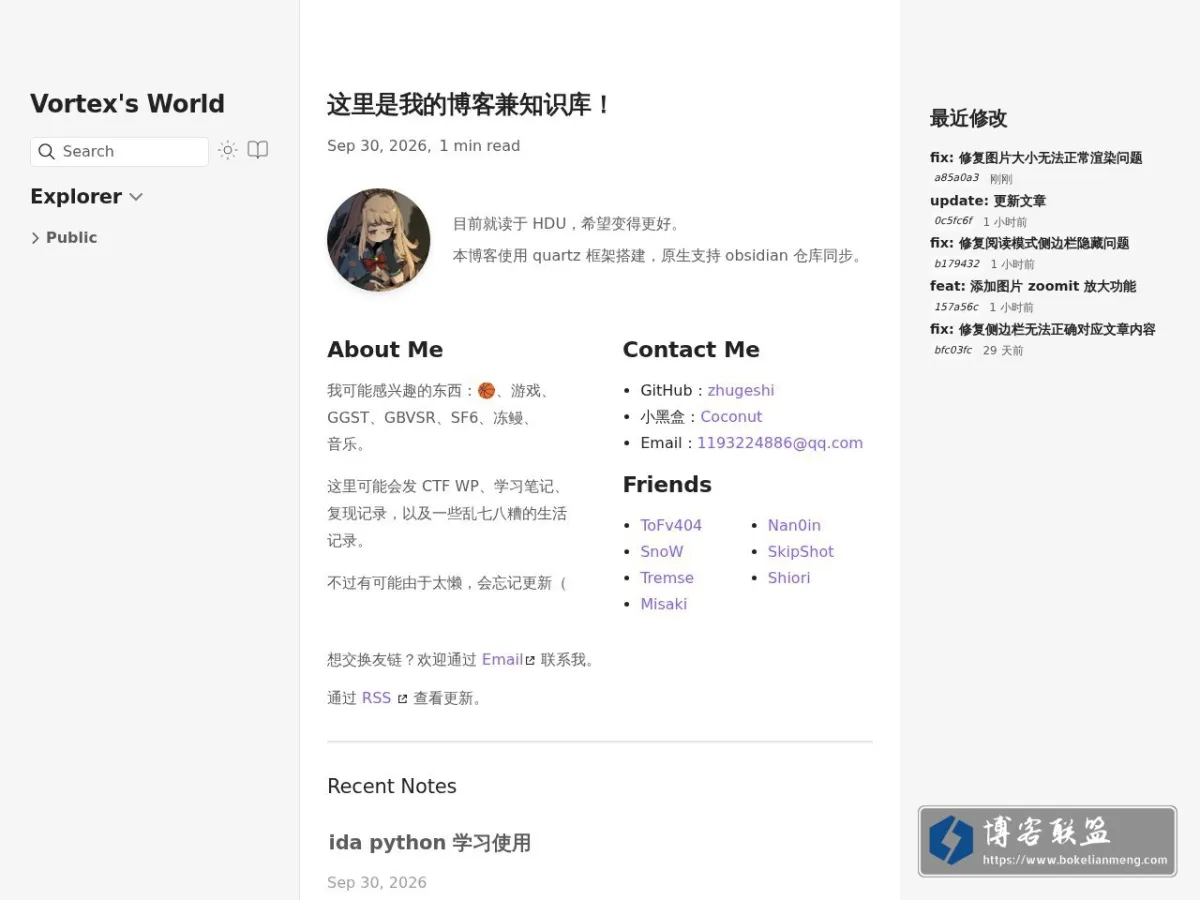Viewport: 1200px width, 900px height.
Task: Visit friend Shiori's site
Action: tap(789, 577)
